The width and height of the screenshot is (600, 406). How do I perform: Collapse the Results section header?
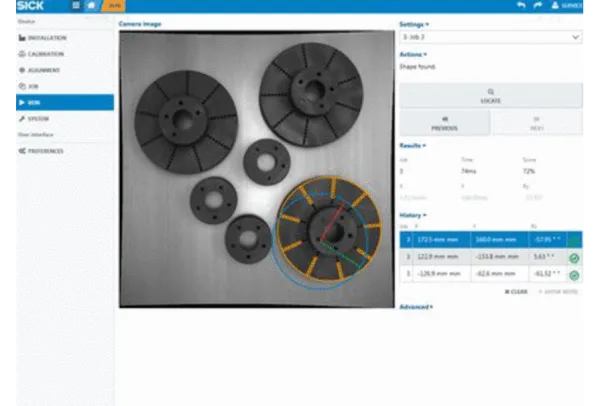pos(412,146)
